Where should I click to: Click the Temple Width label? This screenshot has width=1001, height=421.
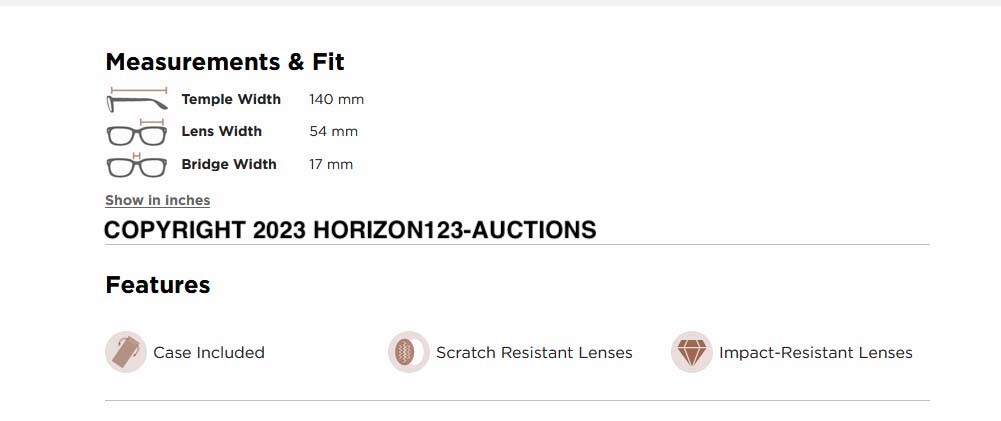click(231, 99)
